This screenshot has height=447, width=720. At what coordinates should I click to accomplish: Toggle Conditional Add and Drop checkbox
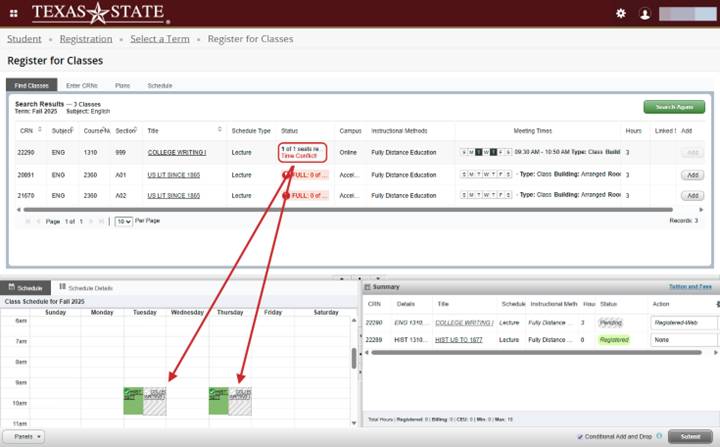pyautogui.click(x=581, y=436)
